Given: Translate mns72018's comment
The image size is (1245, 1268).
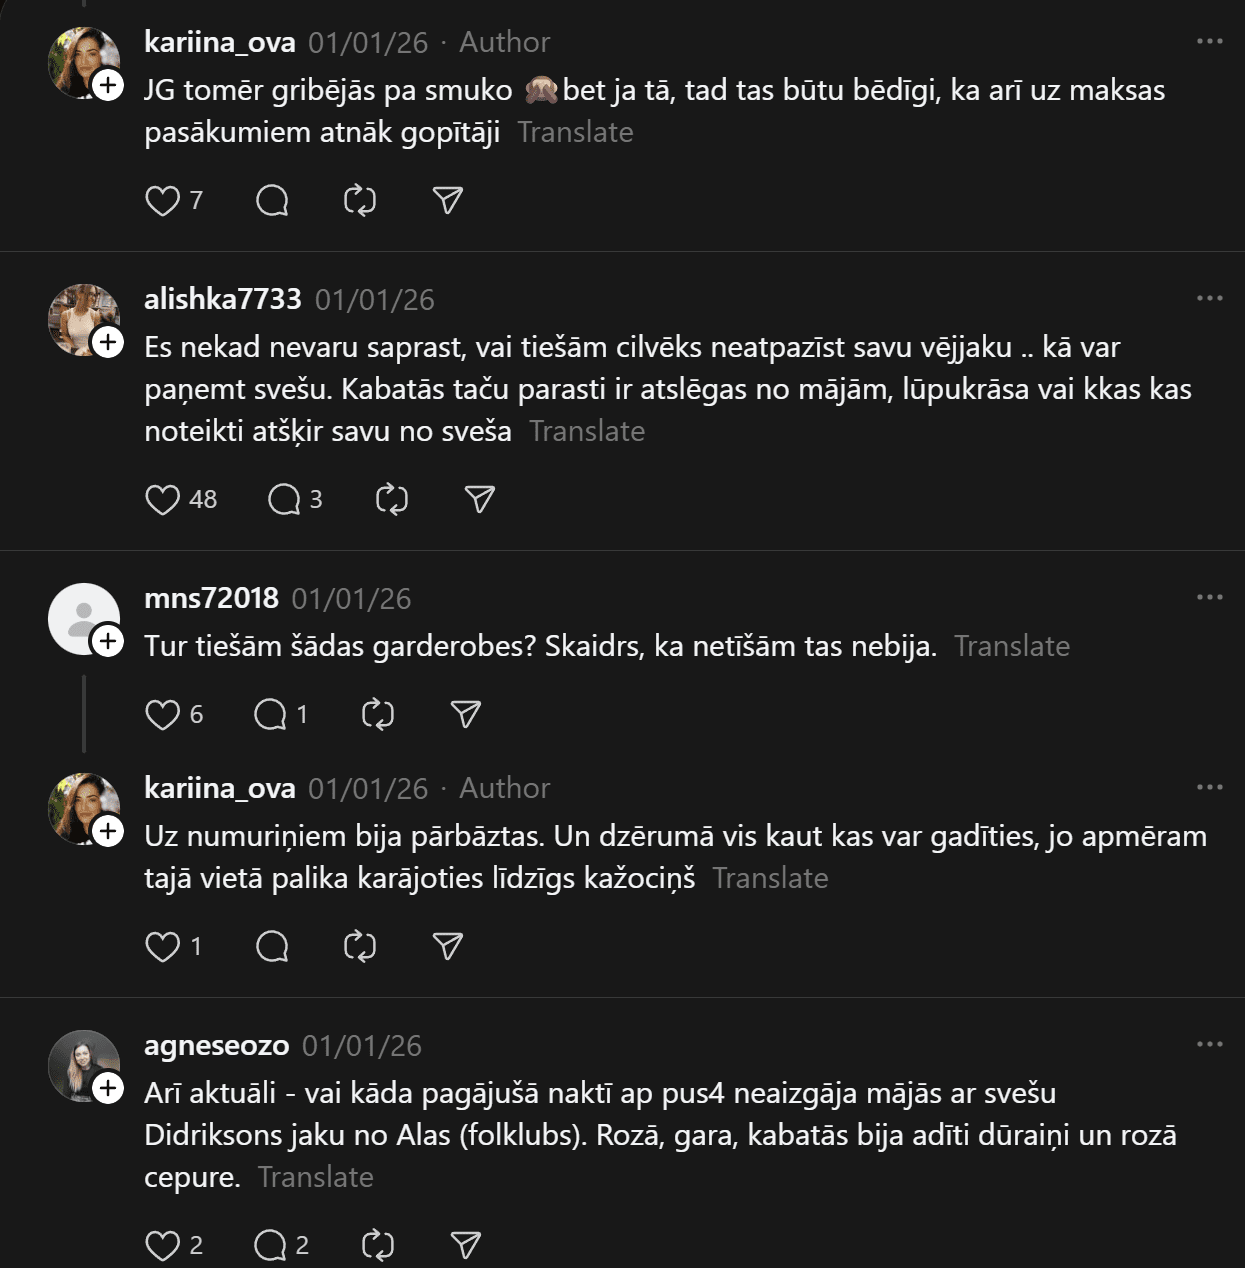Looking at the screenshot, I should (1011, 646).
